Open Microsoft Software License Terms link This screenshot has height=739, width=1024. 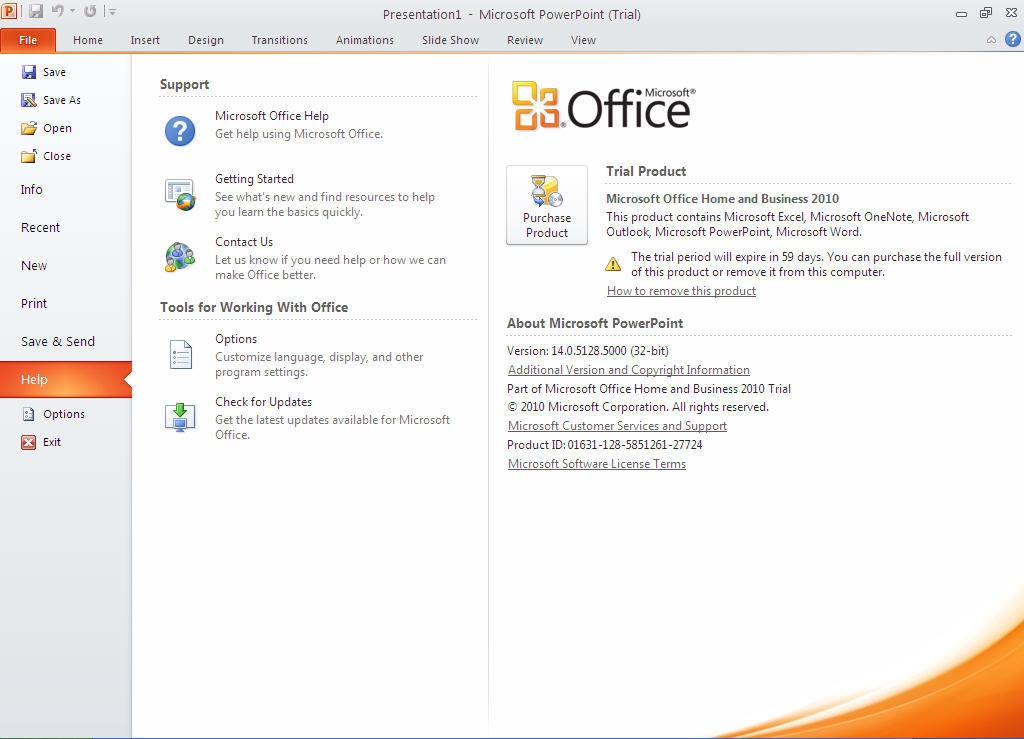coord(597,464)
